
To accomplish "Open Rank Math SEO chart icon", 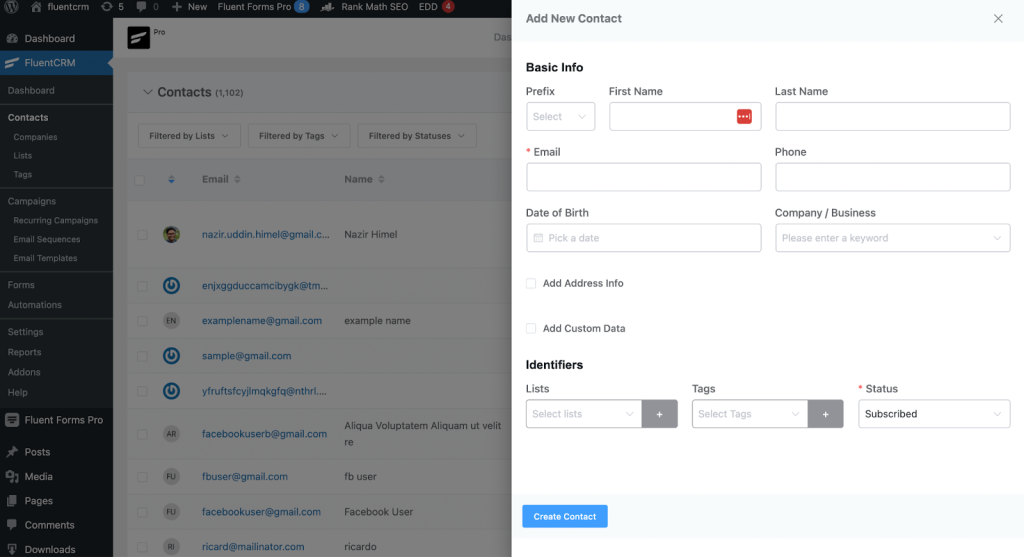I will click(x=327, y=7).
